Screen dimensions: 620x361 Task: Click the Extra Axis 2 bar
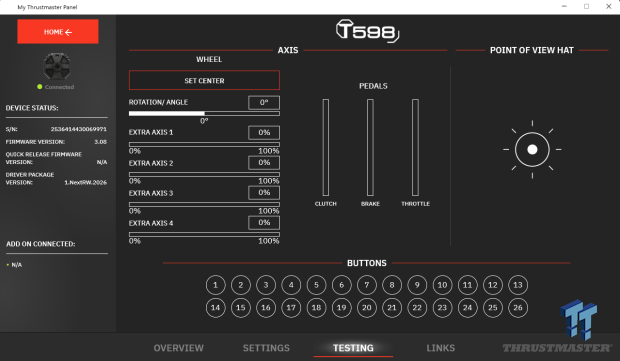coord(204,174)
